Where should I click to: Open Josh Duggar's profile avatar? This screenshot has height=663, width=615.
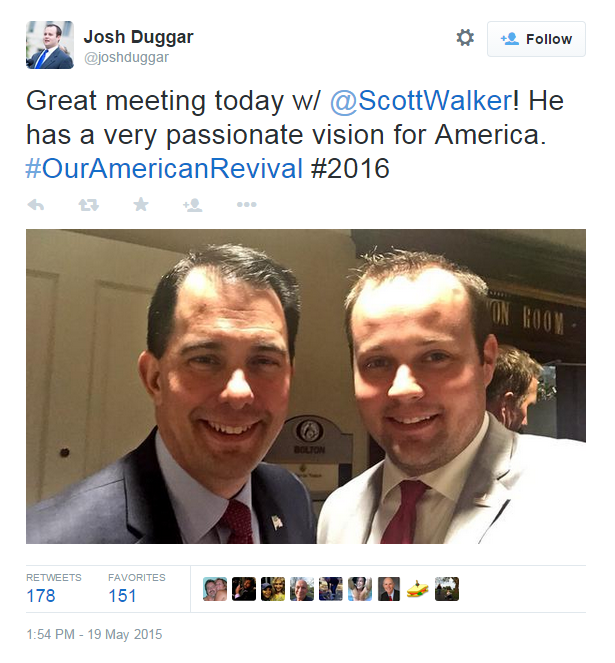tap(50, 45)
